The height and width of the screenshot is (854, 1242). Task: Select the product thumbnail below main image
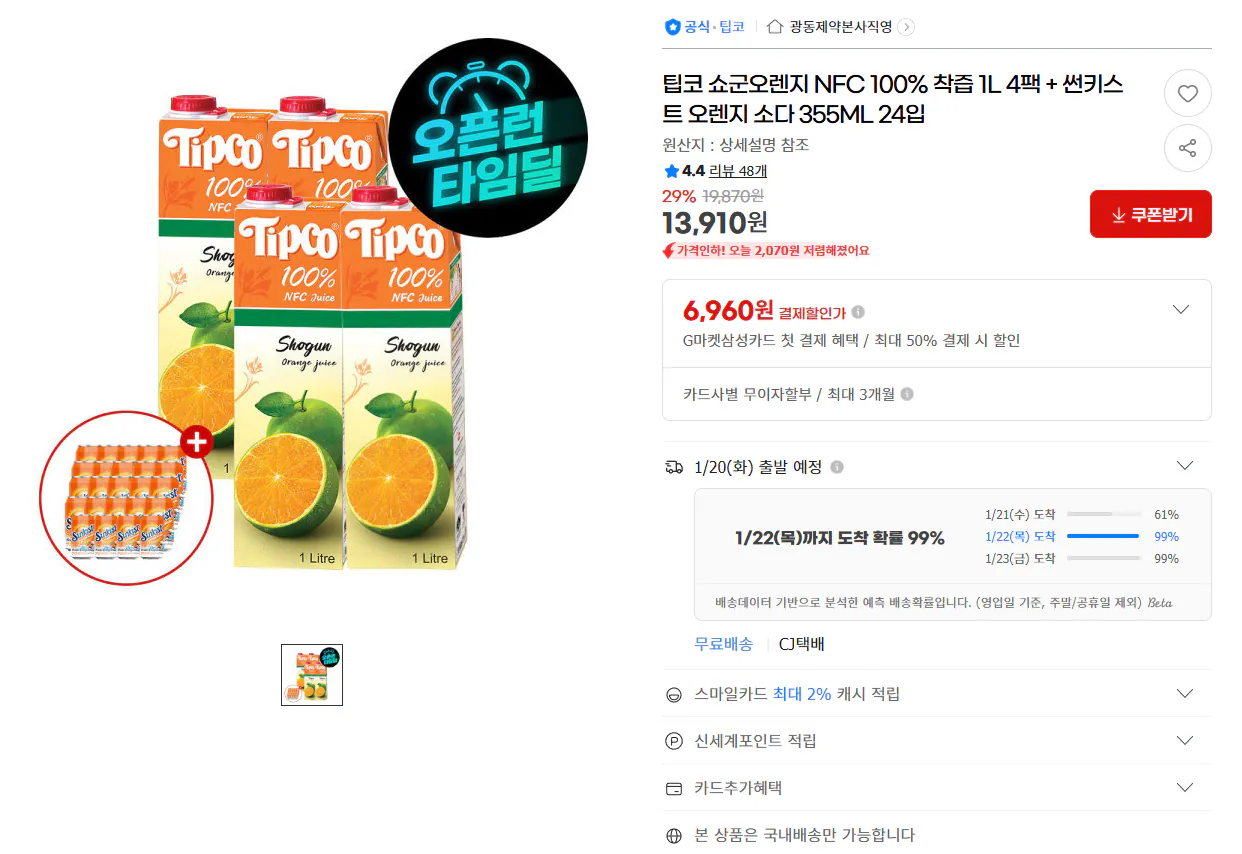[x=311, y=673]
